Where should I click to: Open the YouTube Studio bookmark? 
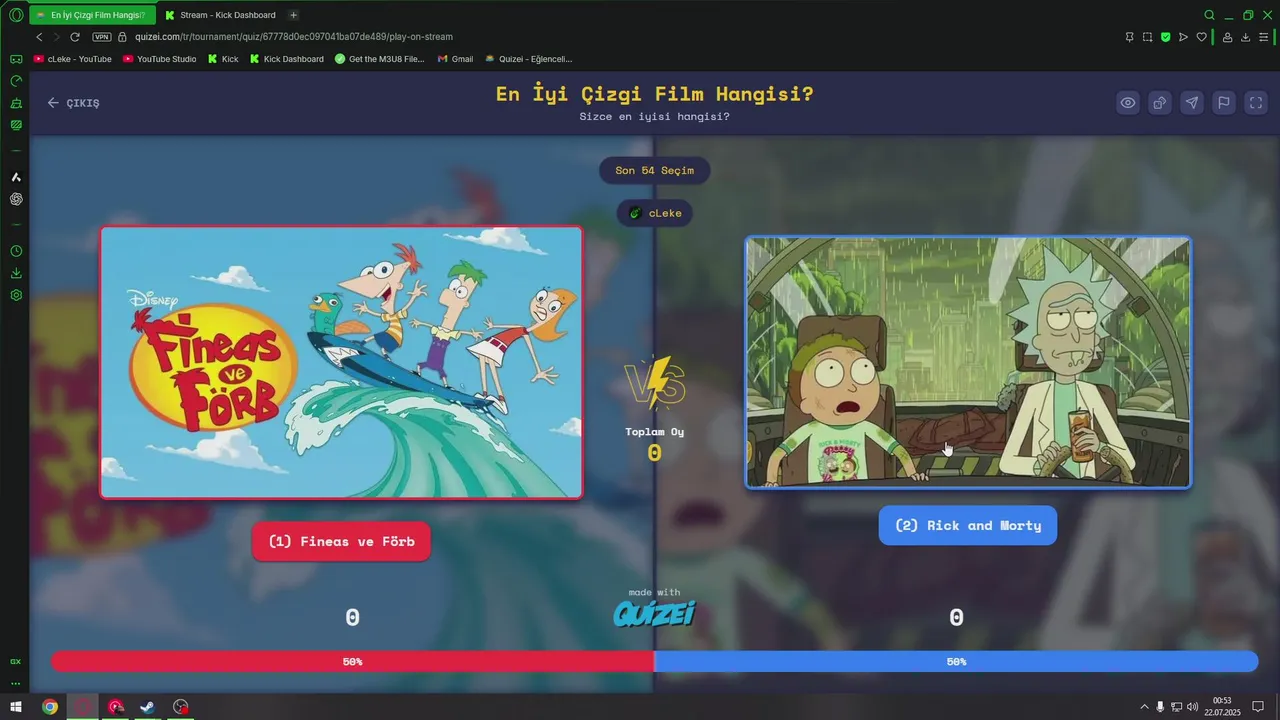[x=160, y=59]
